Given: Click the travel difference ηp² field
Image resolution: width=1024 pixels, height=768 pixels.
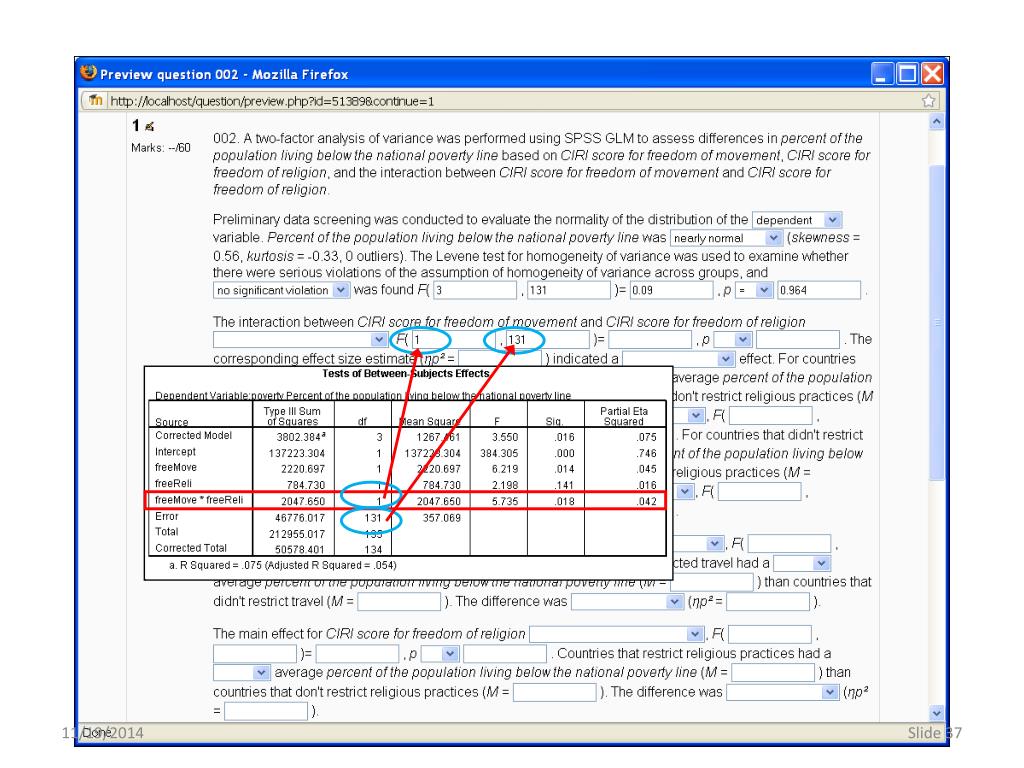Looking at the screenshot, I should click(x=768, y=601).
